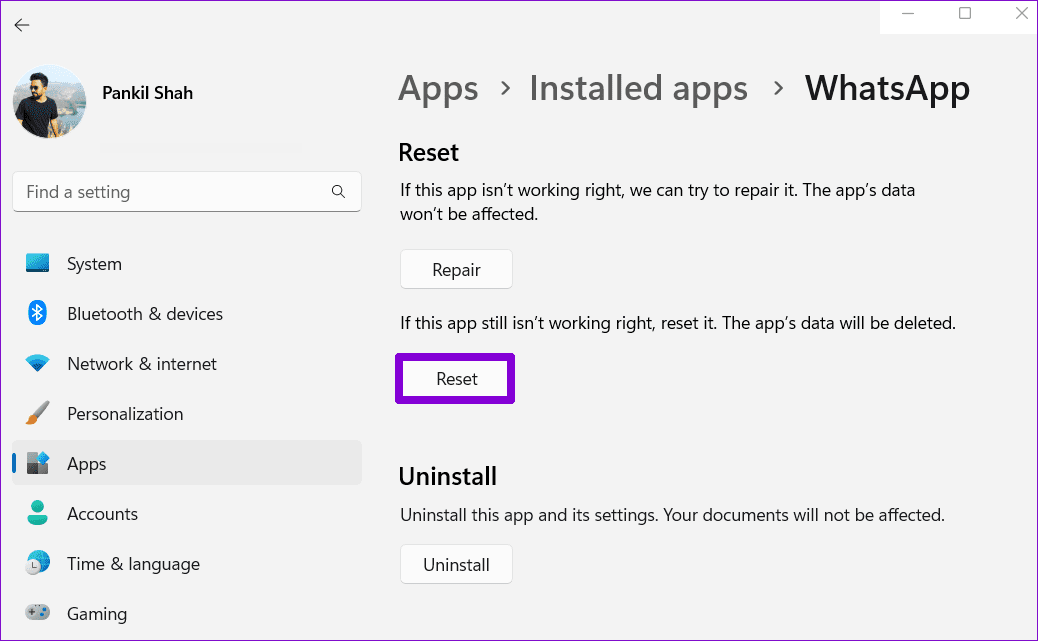Screen dimensions: 1038x641
Task: Click the Repair button
Action: tap(456, 269)
